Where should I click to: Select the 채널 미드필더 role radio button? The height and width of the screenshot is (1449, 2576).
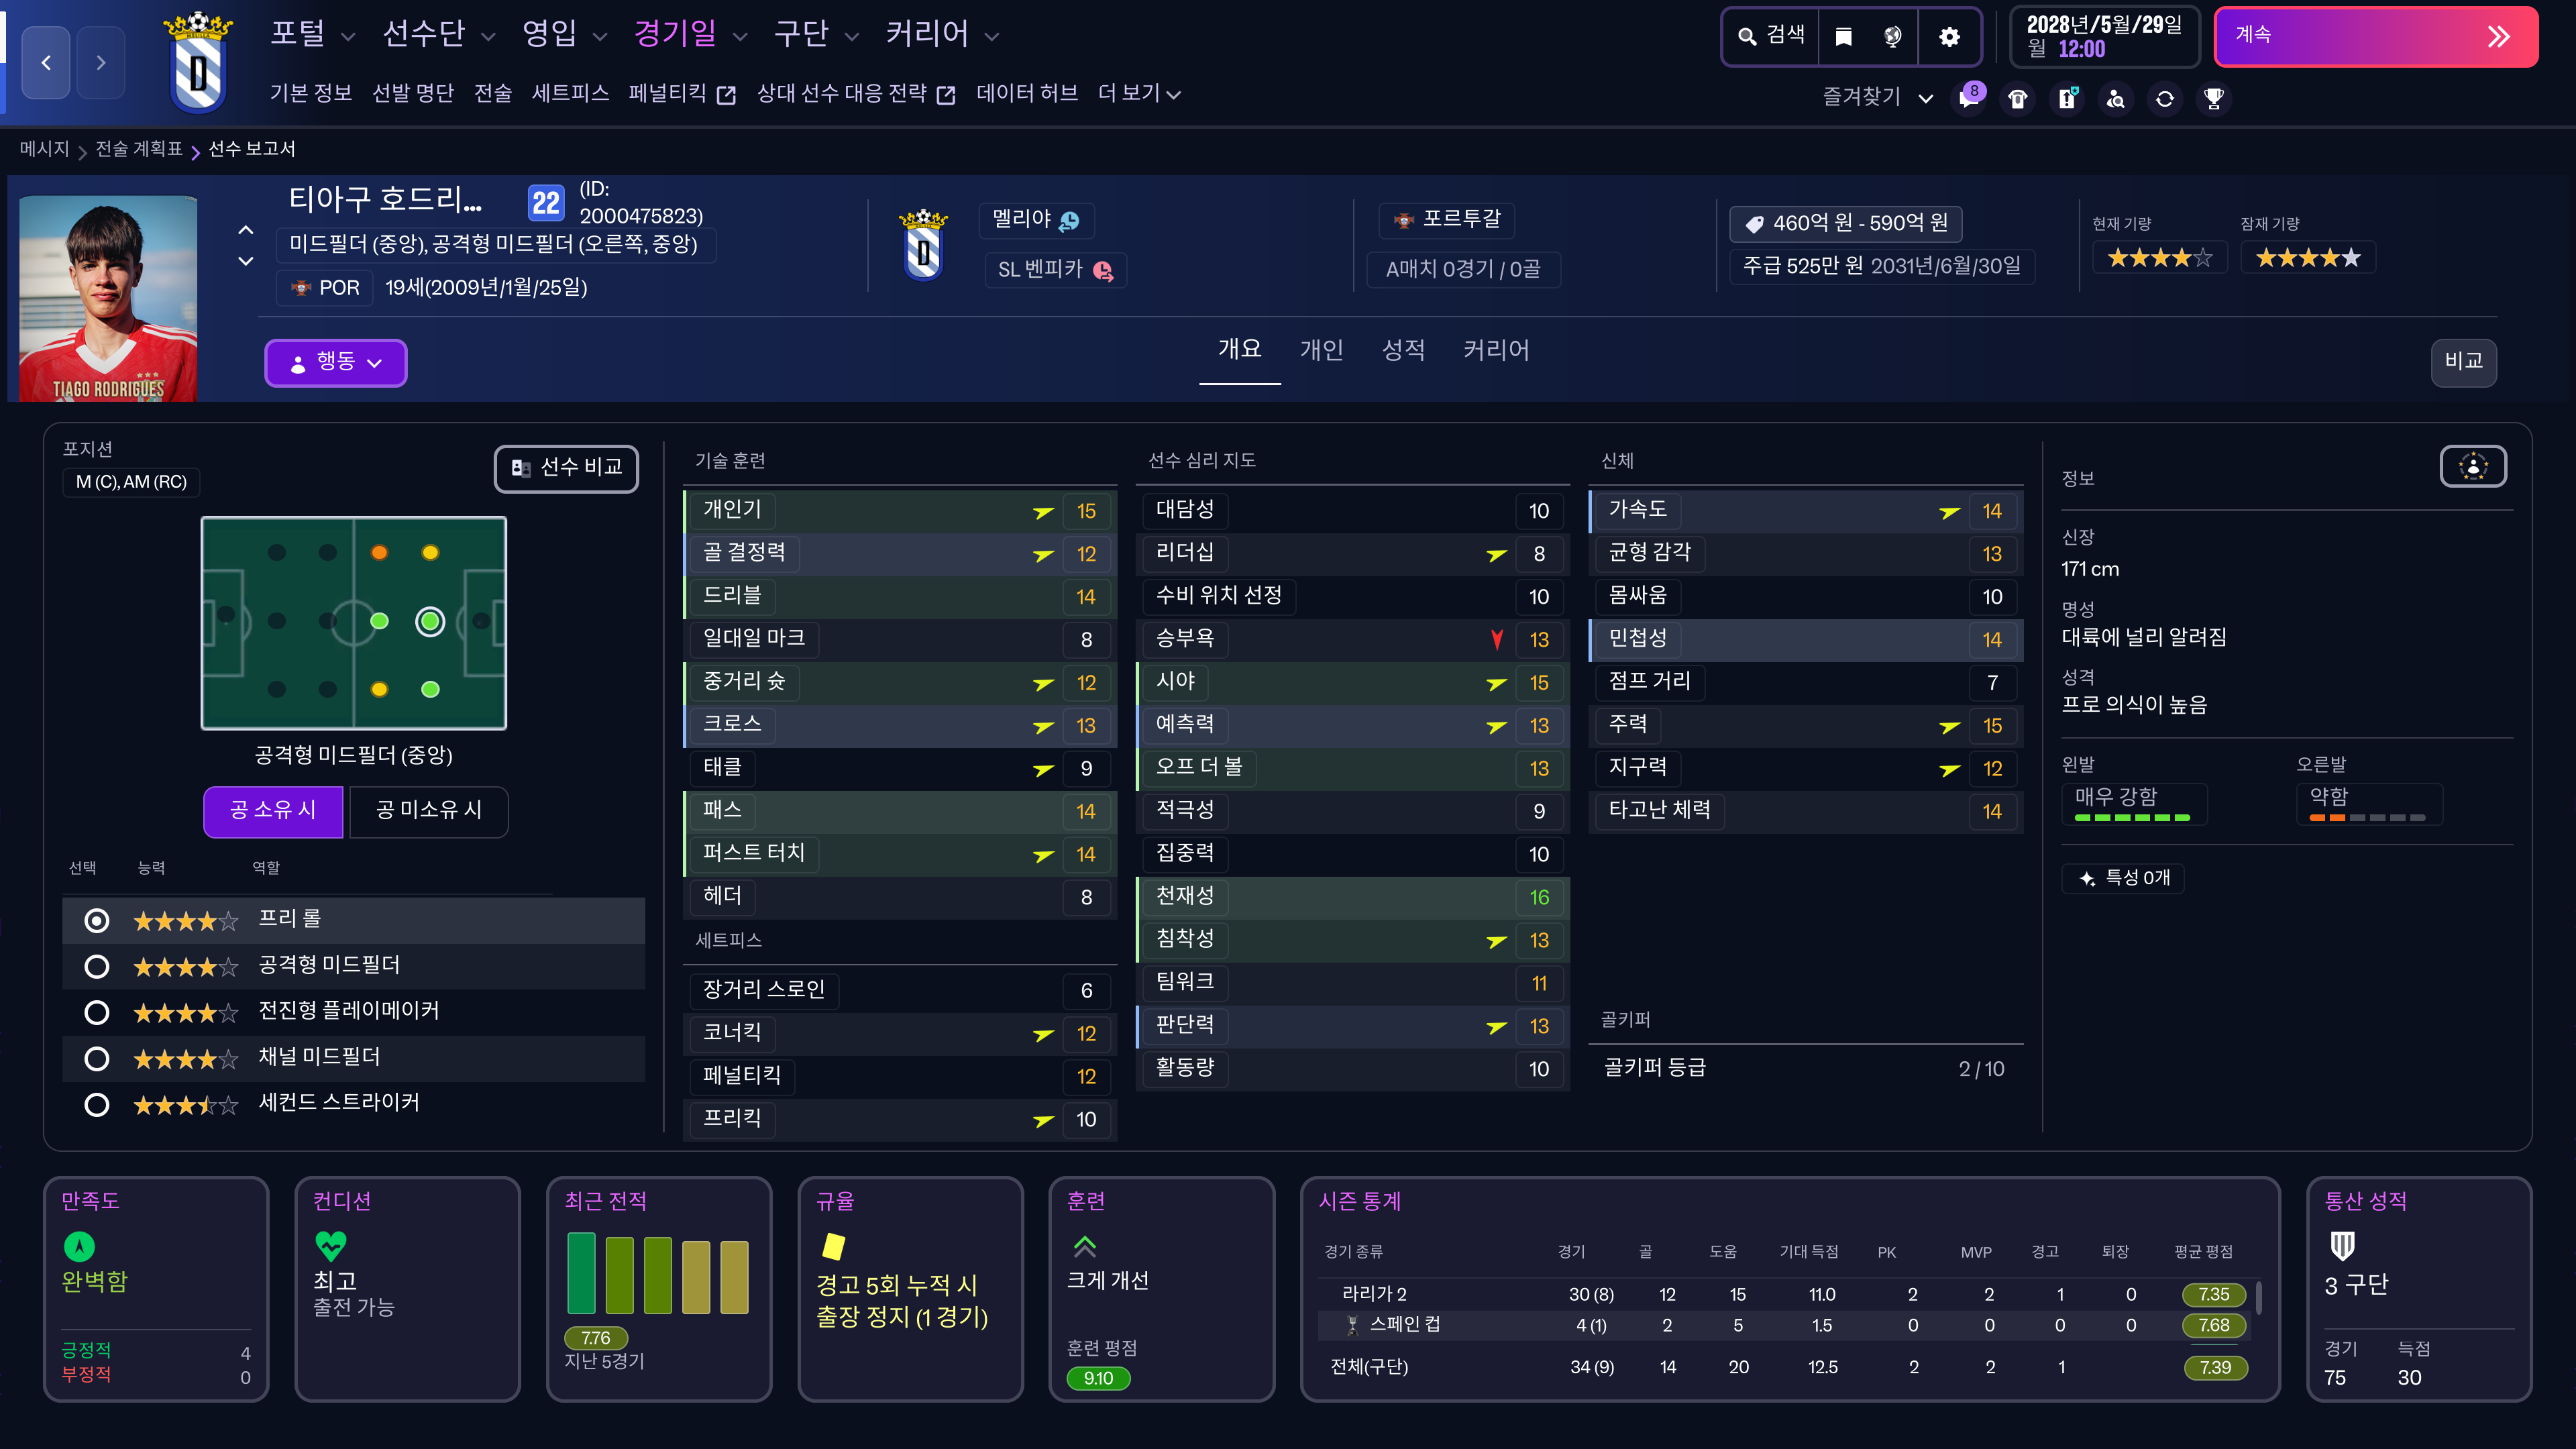point(97,1058)
